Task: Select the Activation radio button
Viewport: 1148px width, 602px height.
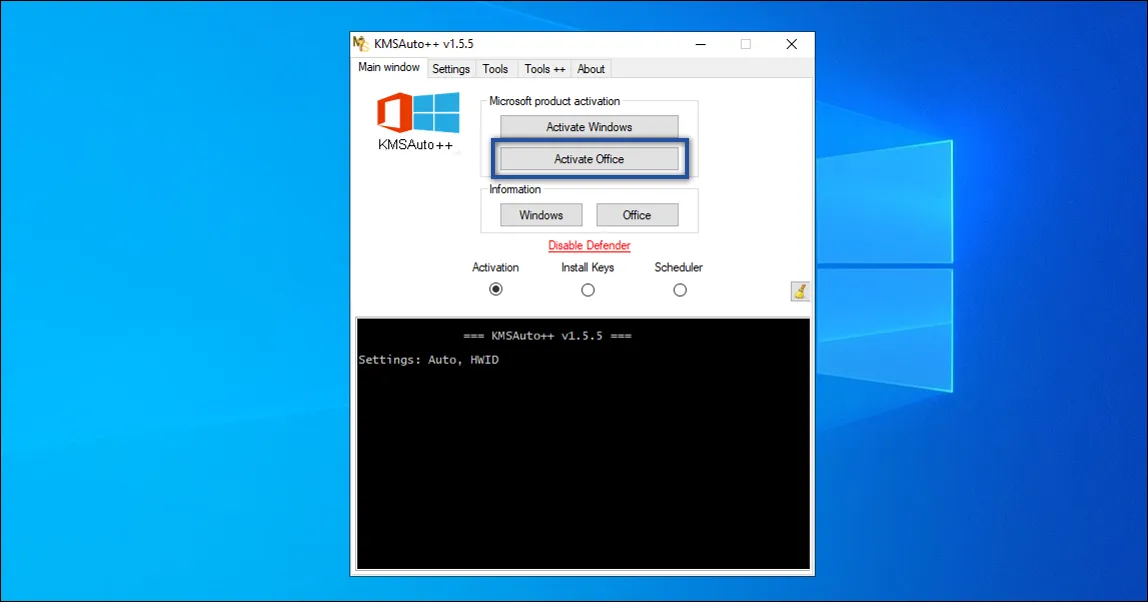Action: coord(495,290)
